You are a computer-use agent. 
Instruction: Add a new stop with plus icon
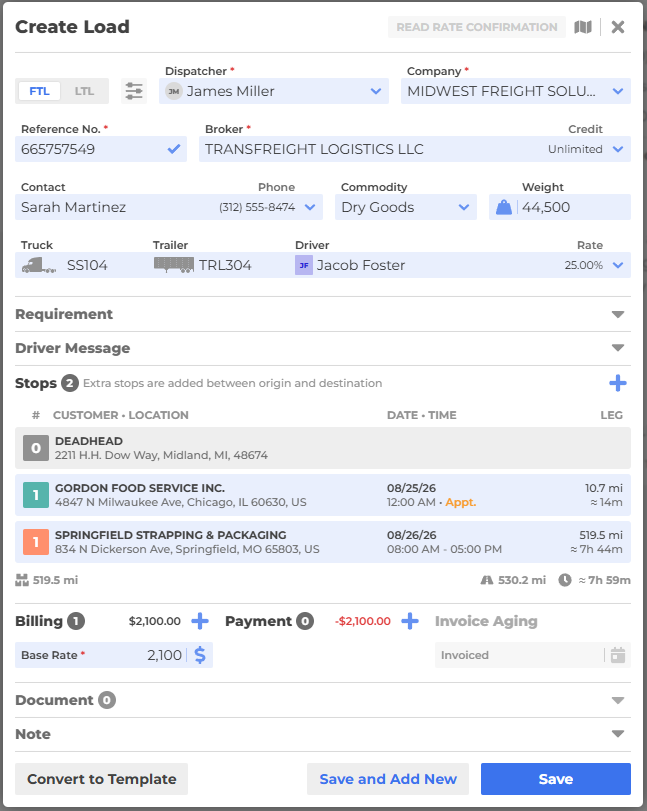(x=618, y=383)
